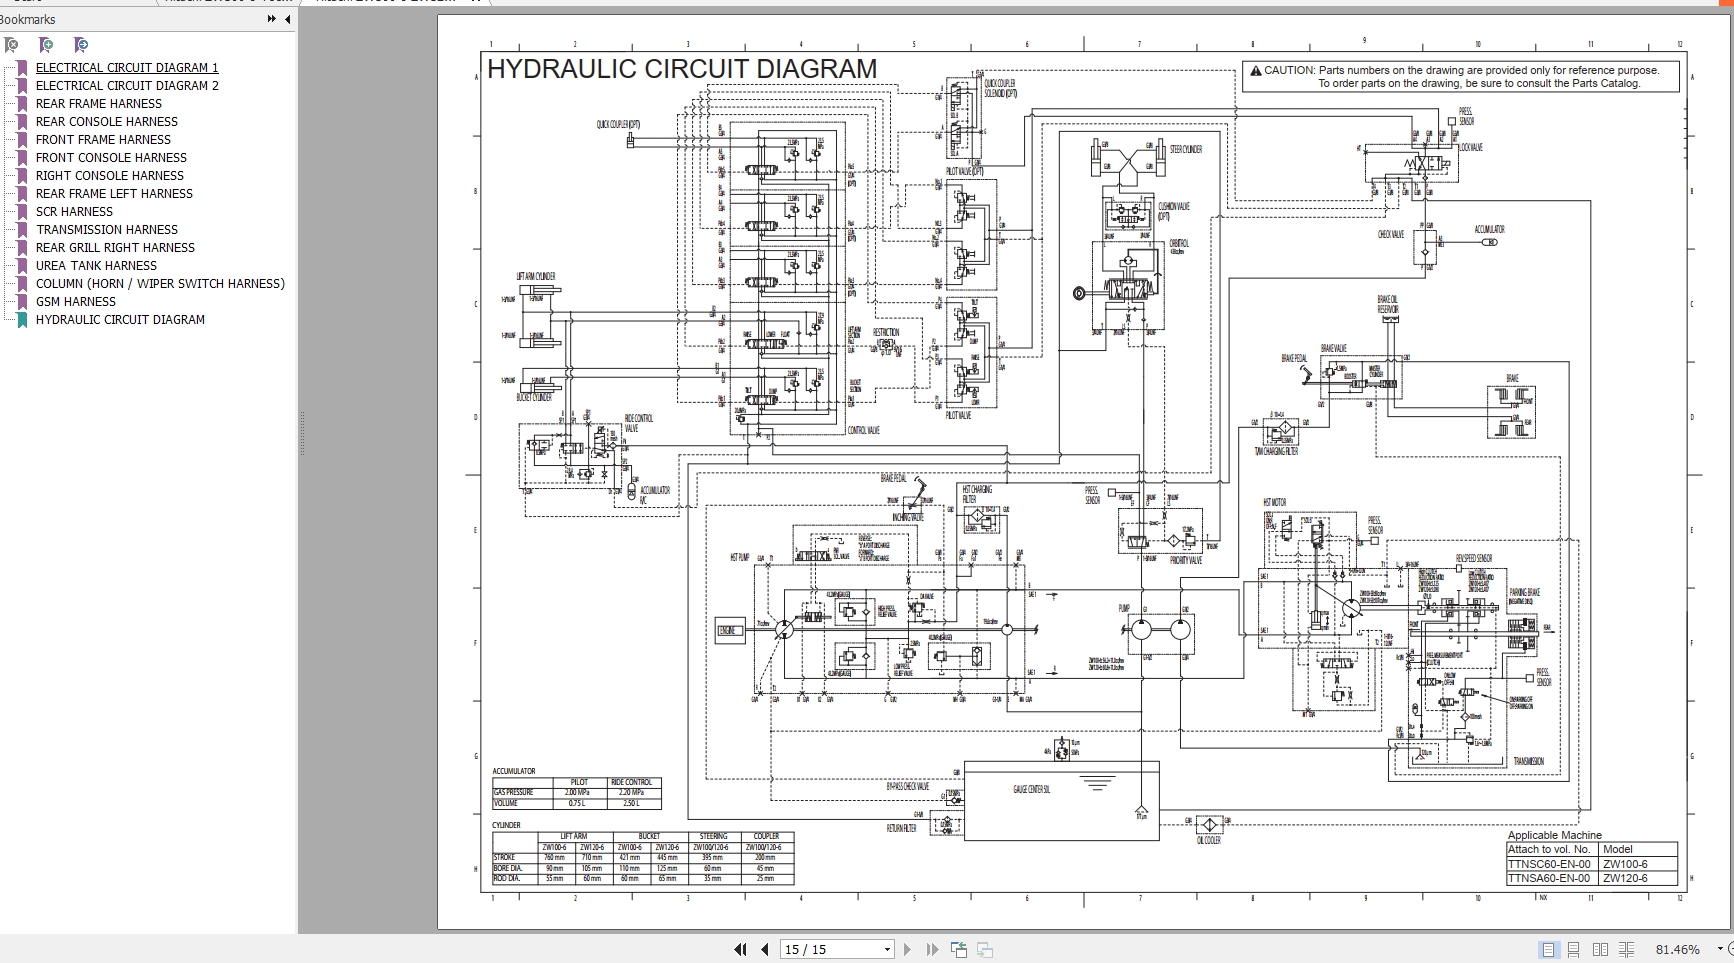Image resolution: width=1734 pixels, height=963 pixels.
Task: Click the Bookmarks panel title
Action: pyautogui.click(x=28, y=19)
